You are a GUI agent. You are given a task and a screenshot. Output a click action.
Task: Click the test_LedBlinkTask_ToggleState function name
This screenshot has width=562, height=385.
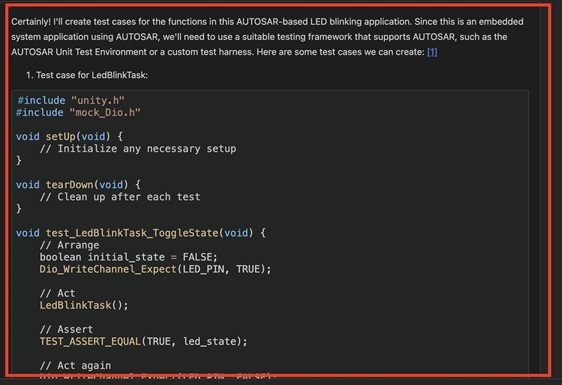point(132,233)
